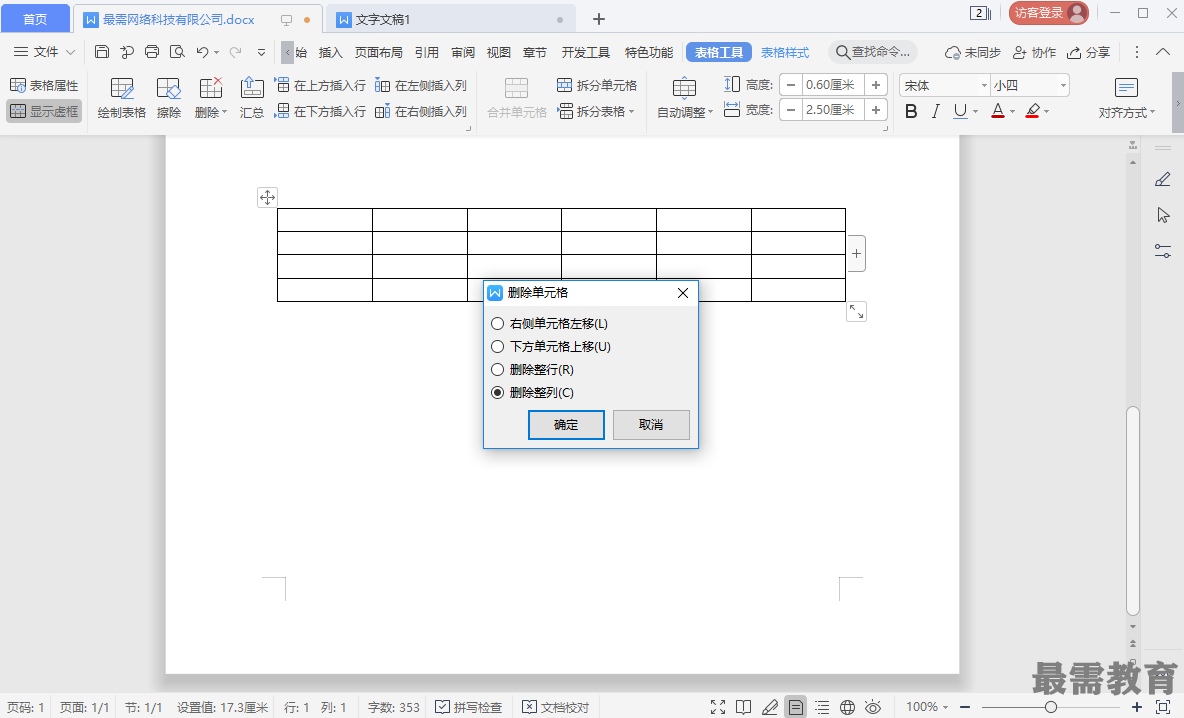Click the zoom slider handle

[x=1050, y=707]
